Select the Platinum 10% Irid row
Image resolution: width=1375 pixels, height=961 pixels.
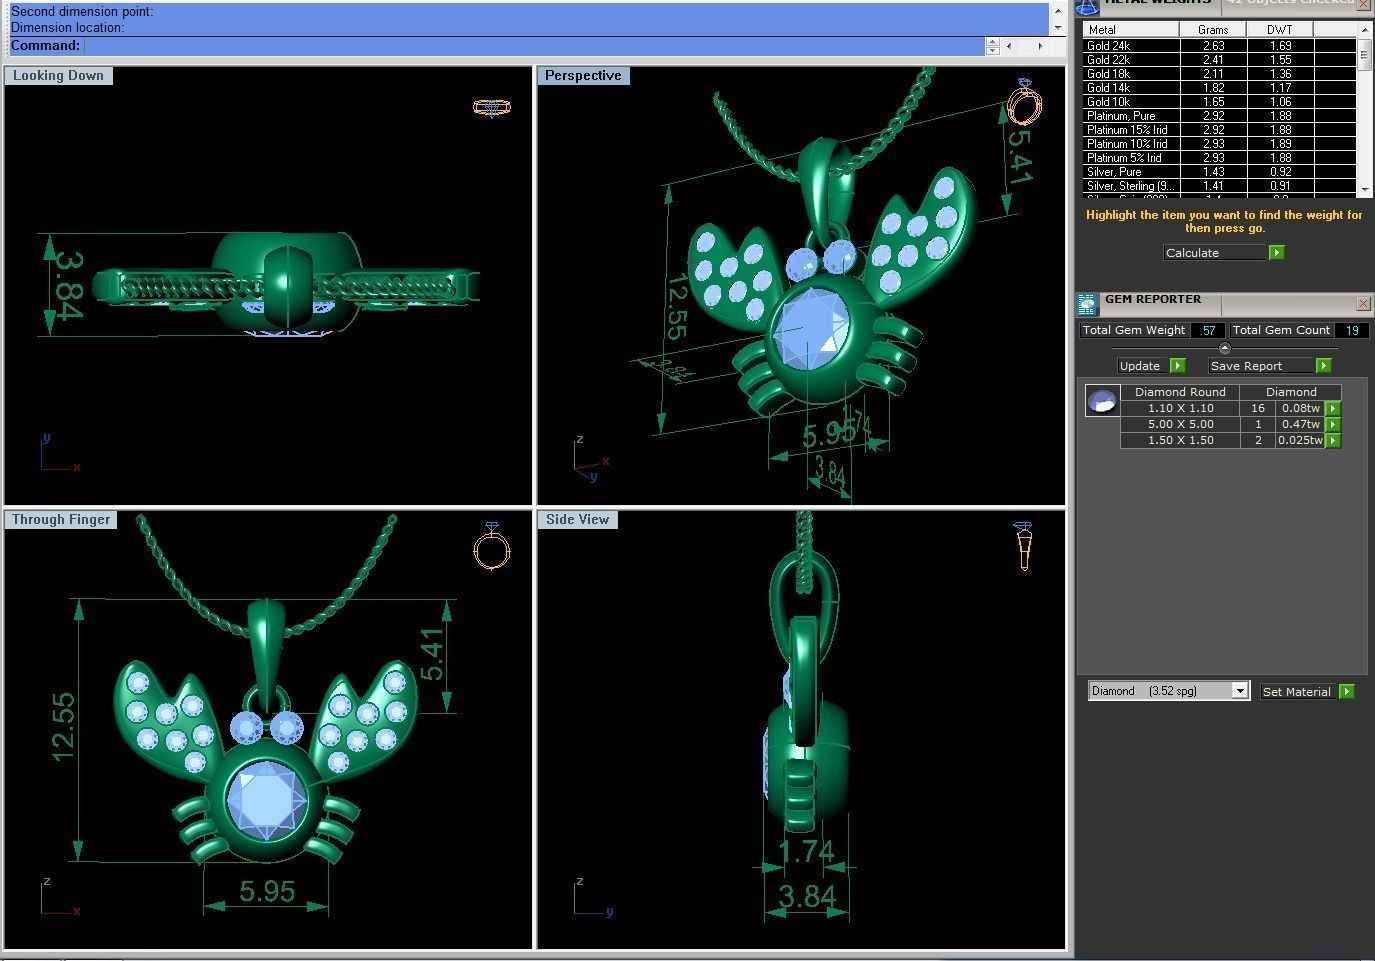coord(1219,144)
